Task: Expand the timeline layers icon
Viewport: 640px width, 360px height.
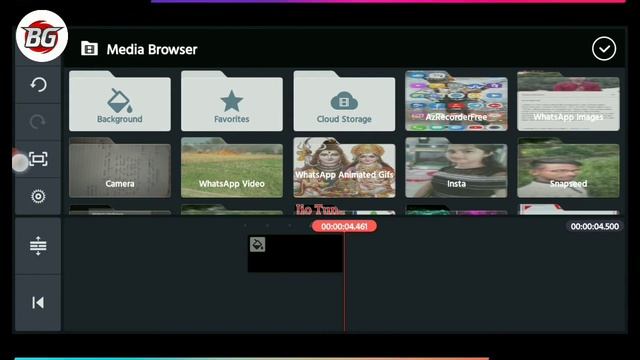Action: (38, 246)
